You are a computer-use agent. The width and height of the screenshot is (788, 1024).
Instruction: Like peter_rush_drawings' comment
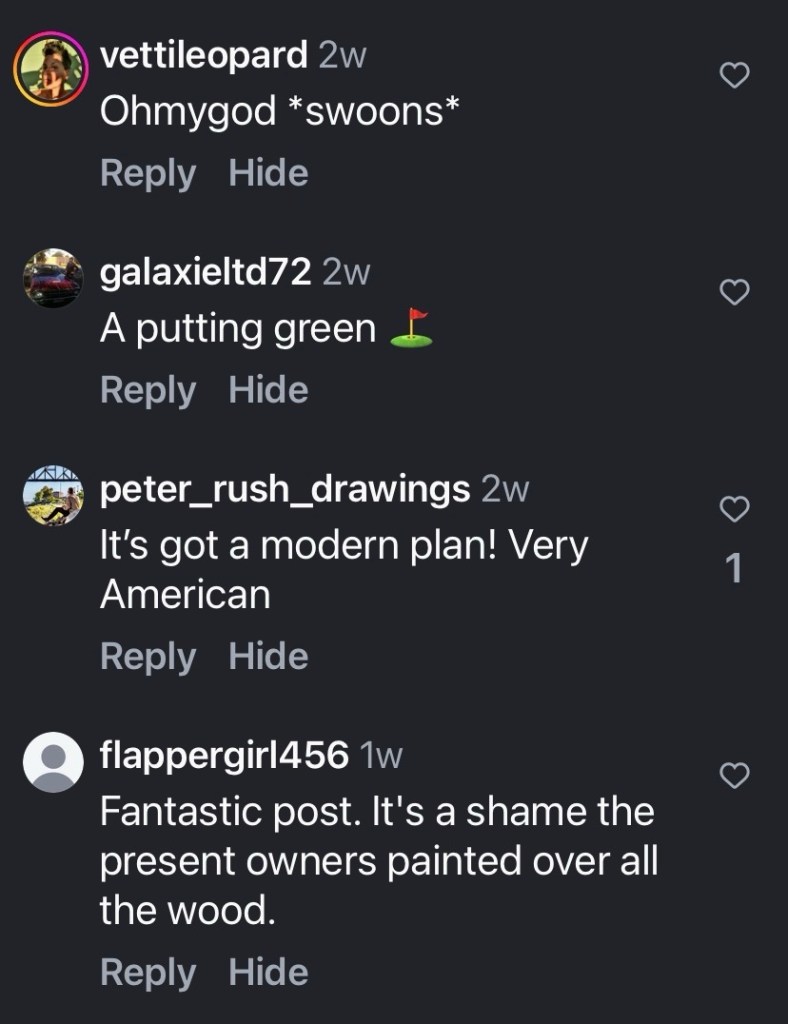click(x=735, y=509)
